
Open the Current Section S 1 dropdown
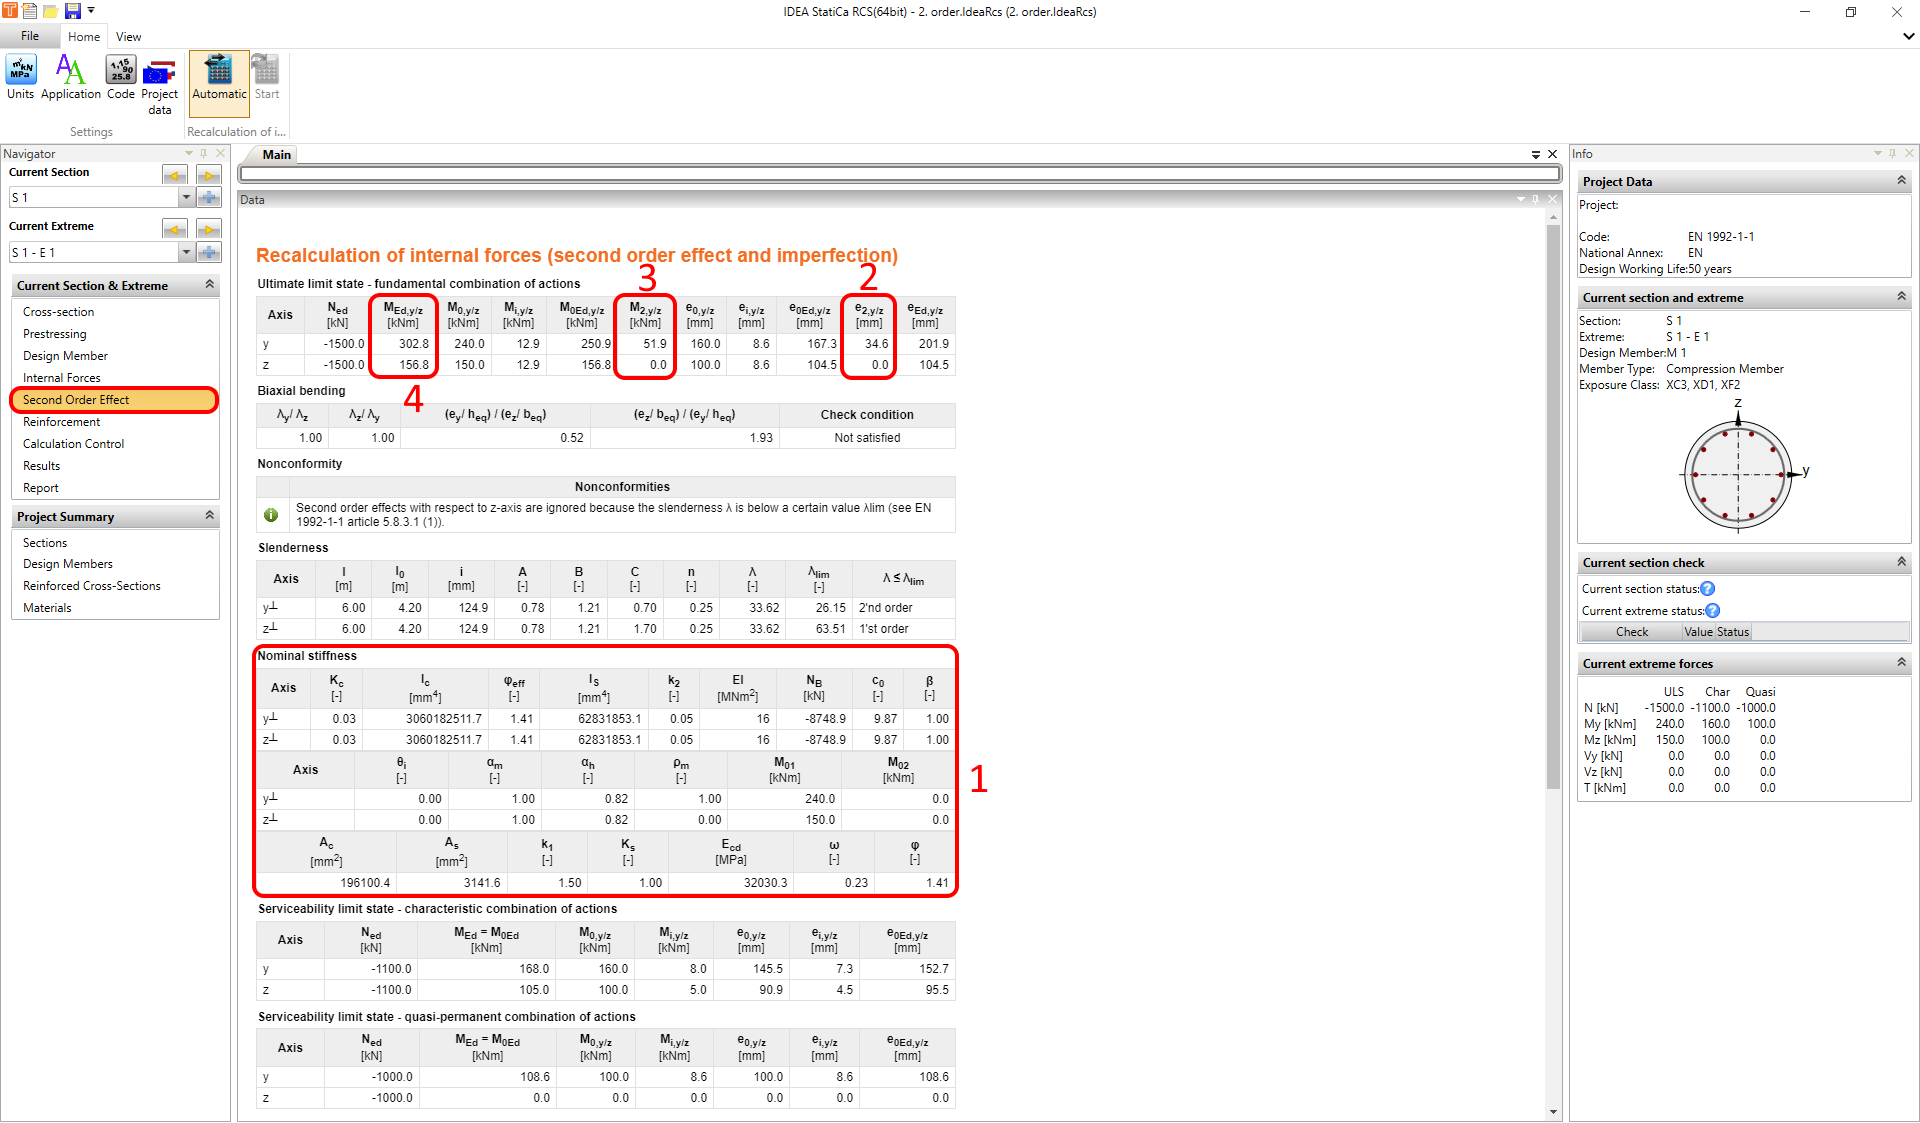click(186, 198)
